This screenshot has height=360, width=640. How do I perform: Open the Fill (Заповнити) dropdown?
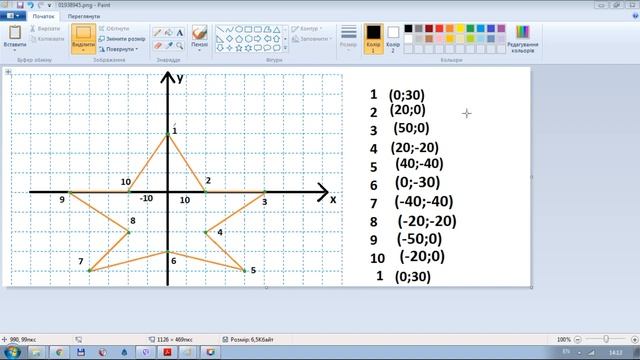point(312,39)
